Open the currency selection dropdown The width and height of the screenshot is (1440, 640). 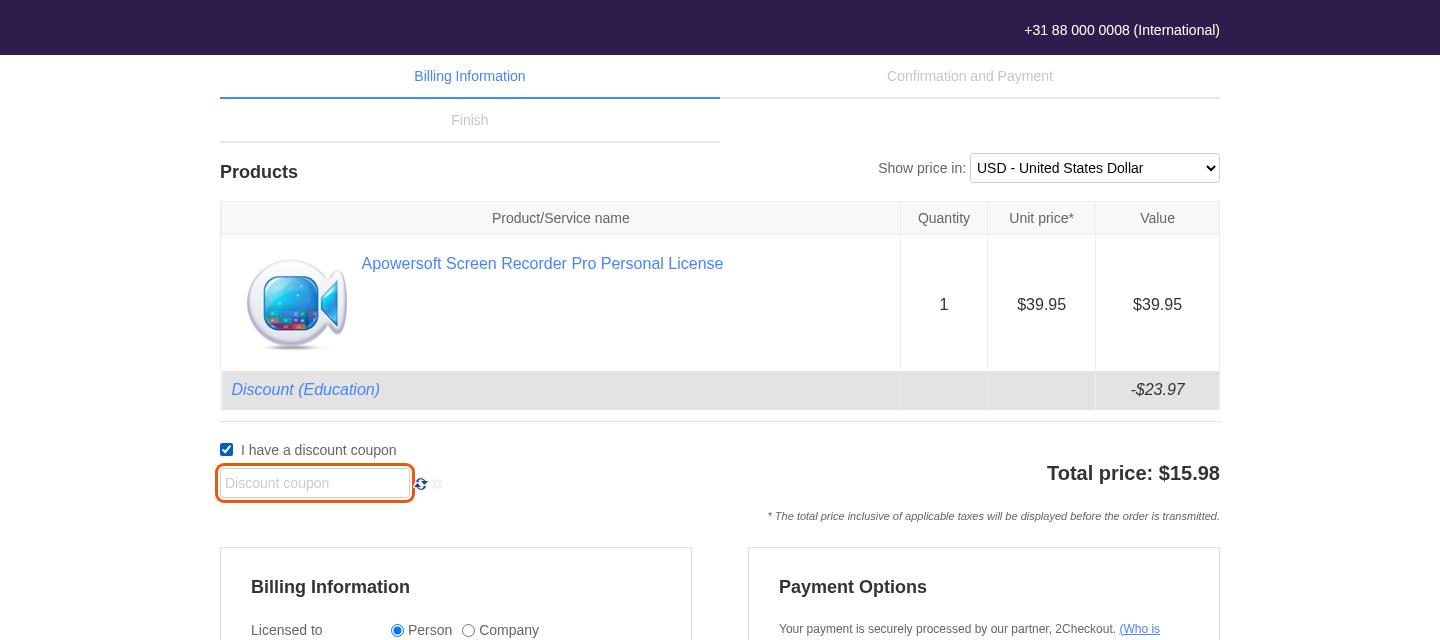point(1095,168)
